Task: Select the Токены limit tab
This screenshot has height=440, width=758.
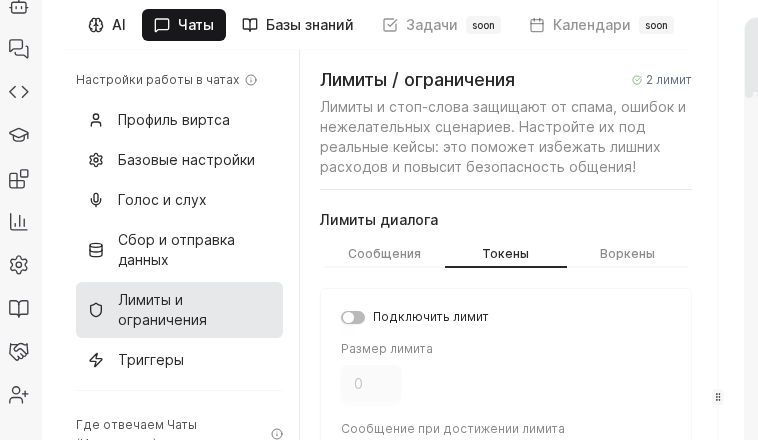Action: tap(505, 254)
